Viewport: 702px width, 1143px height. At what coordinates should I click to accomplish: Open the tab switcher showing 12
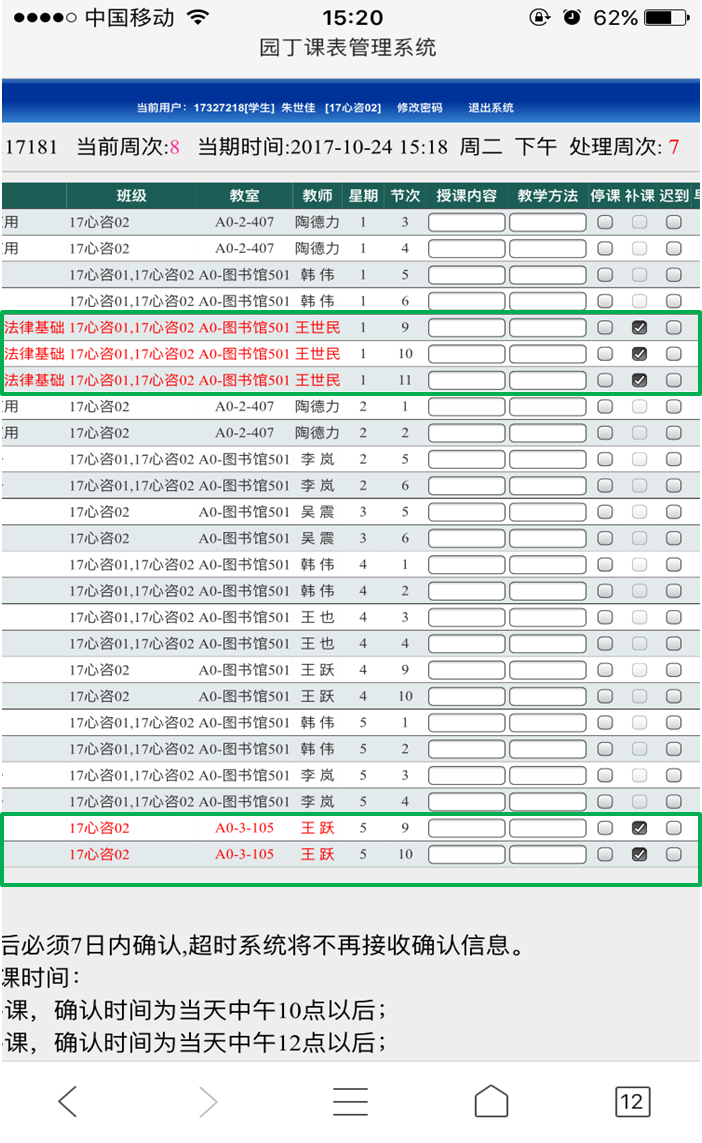pos(631,1101)
